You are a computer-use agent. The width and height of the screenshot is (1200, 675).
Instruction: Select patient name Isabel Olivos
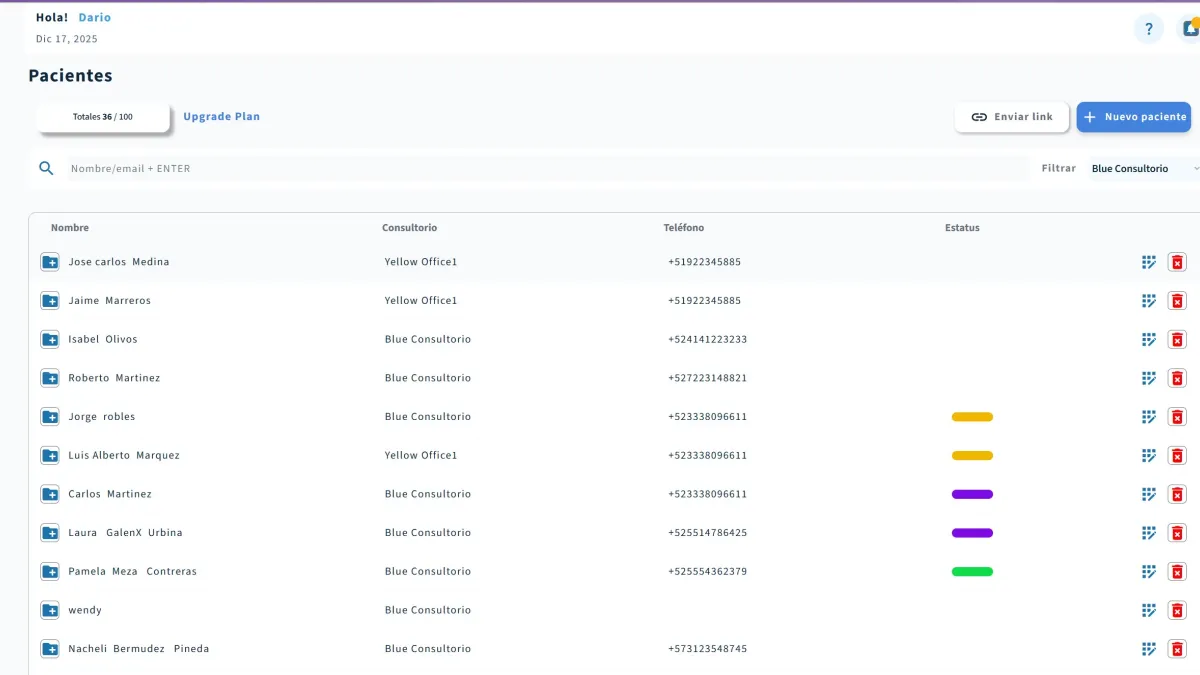(x=103, y=340)
